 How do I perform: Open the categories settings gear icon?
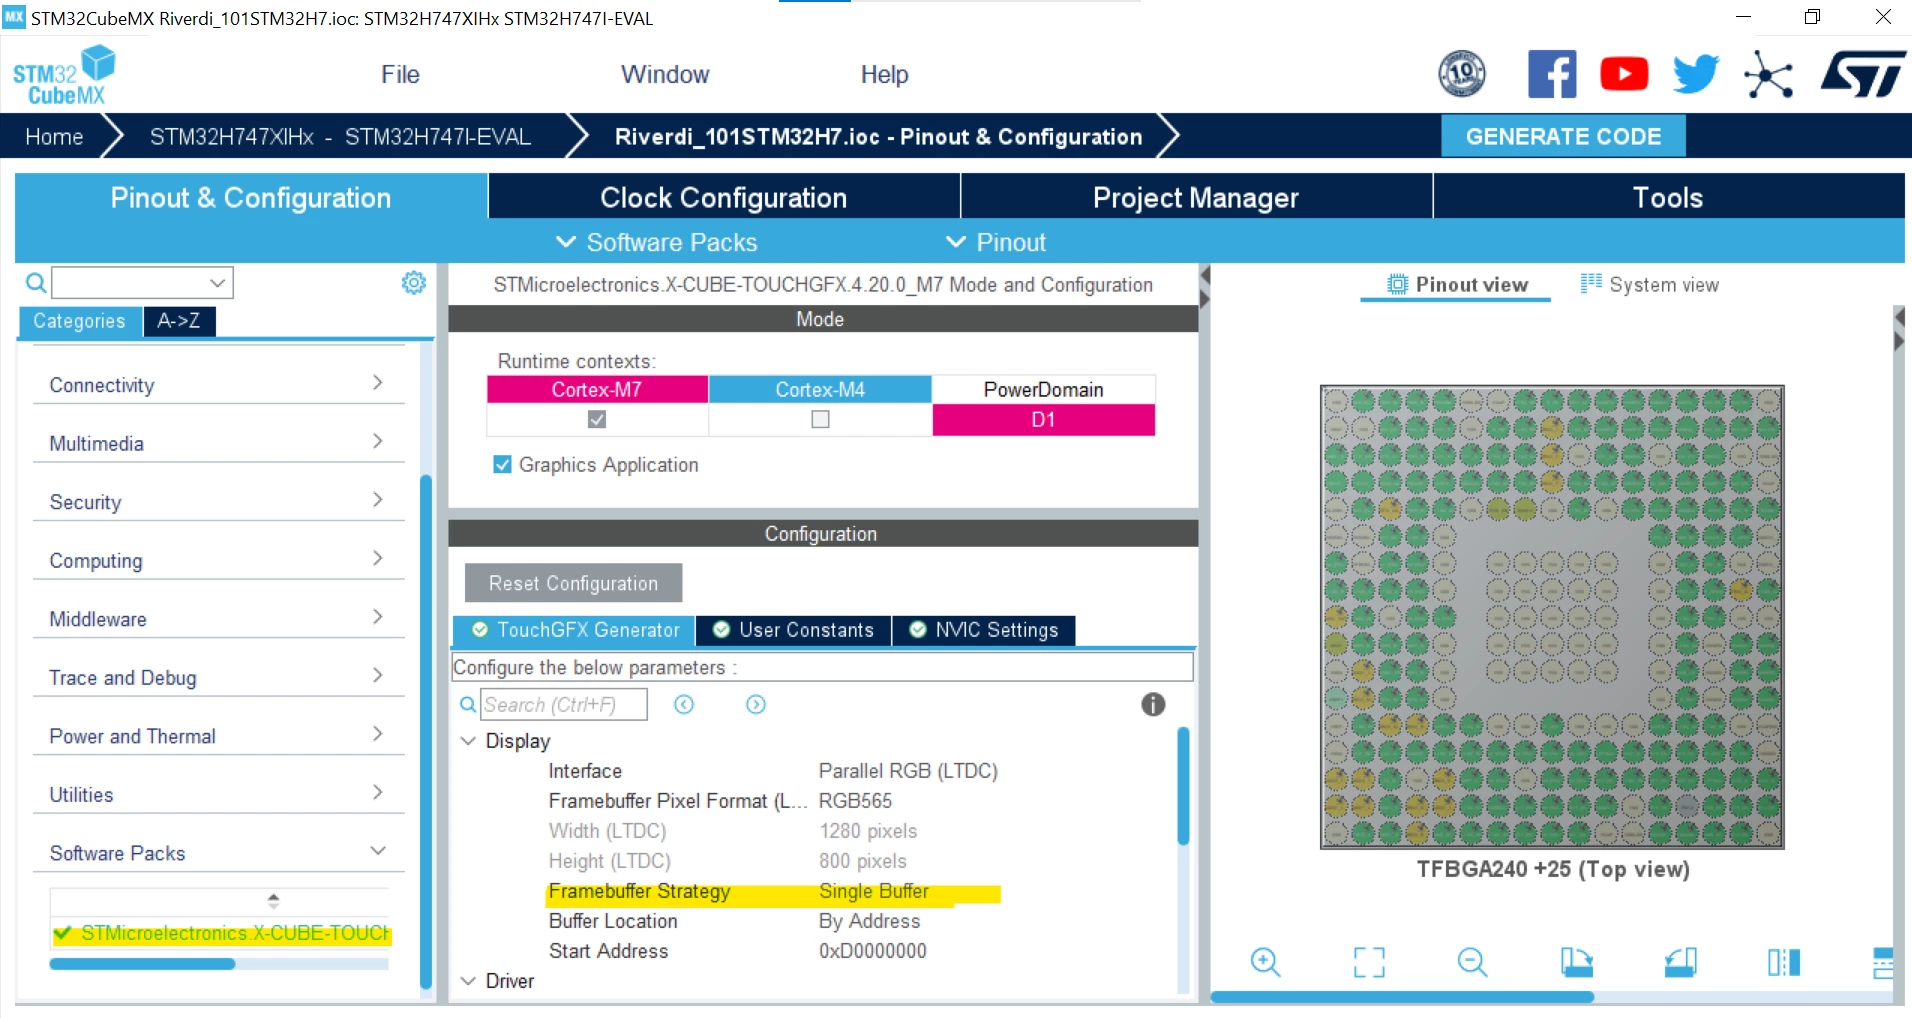coord(413,283)
